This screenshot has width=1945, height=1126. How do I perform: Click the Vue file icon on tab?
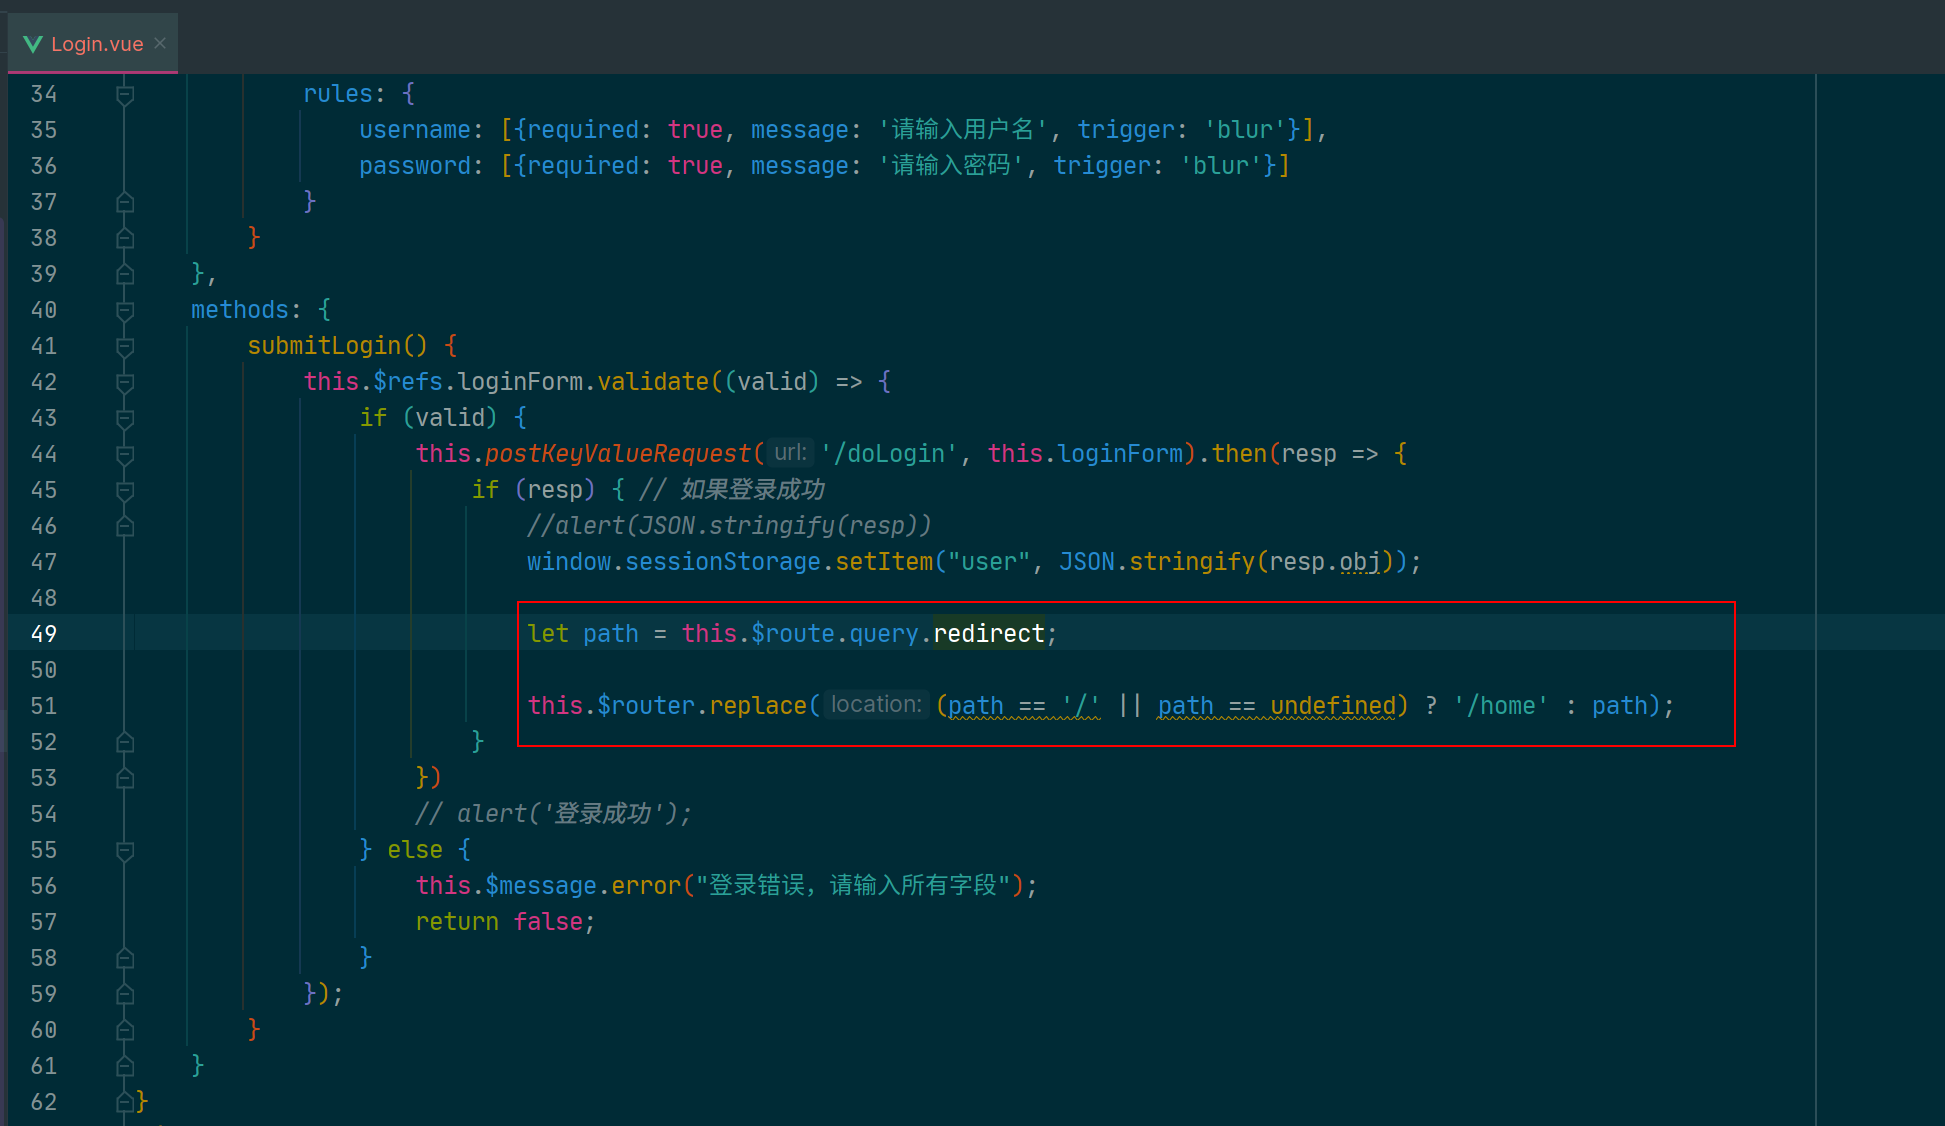32,44
